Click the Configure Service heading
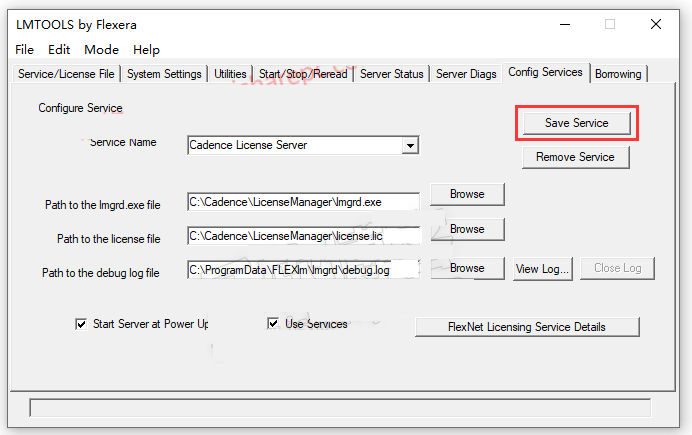This screenshot has height=435, width=692. coord(80,108)
